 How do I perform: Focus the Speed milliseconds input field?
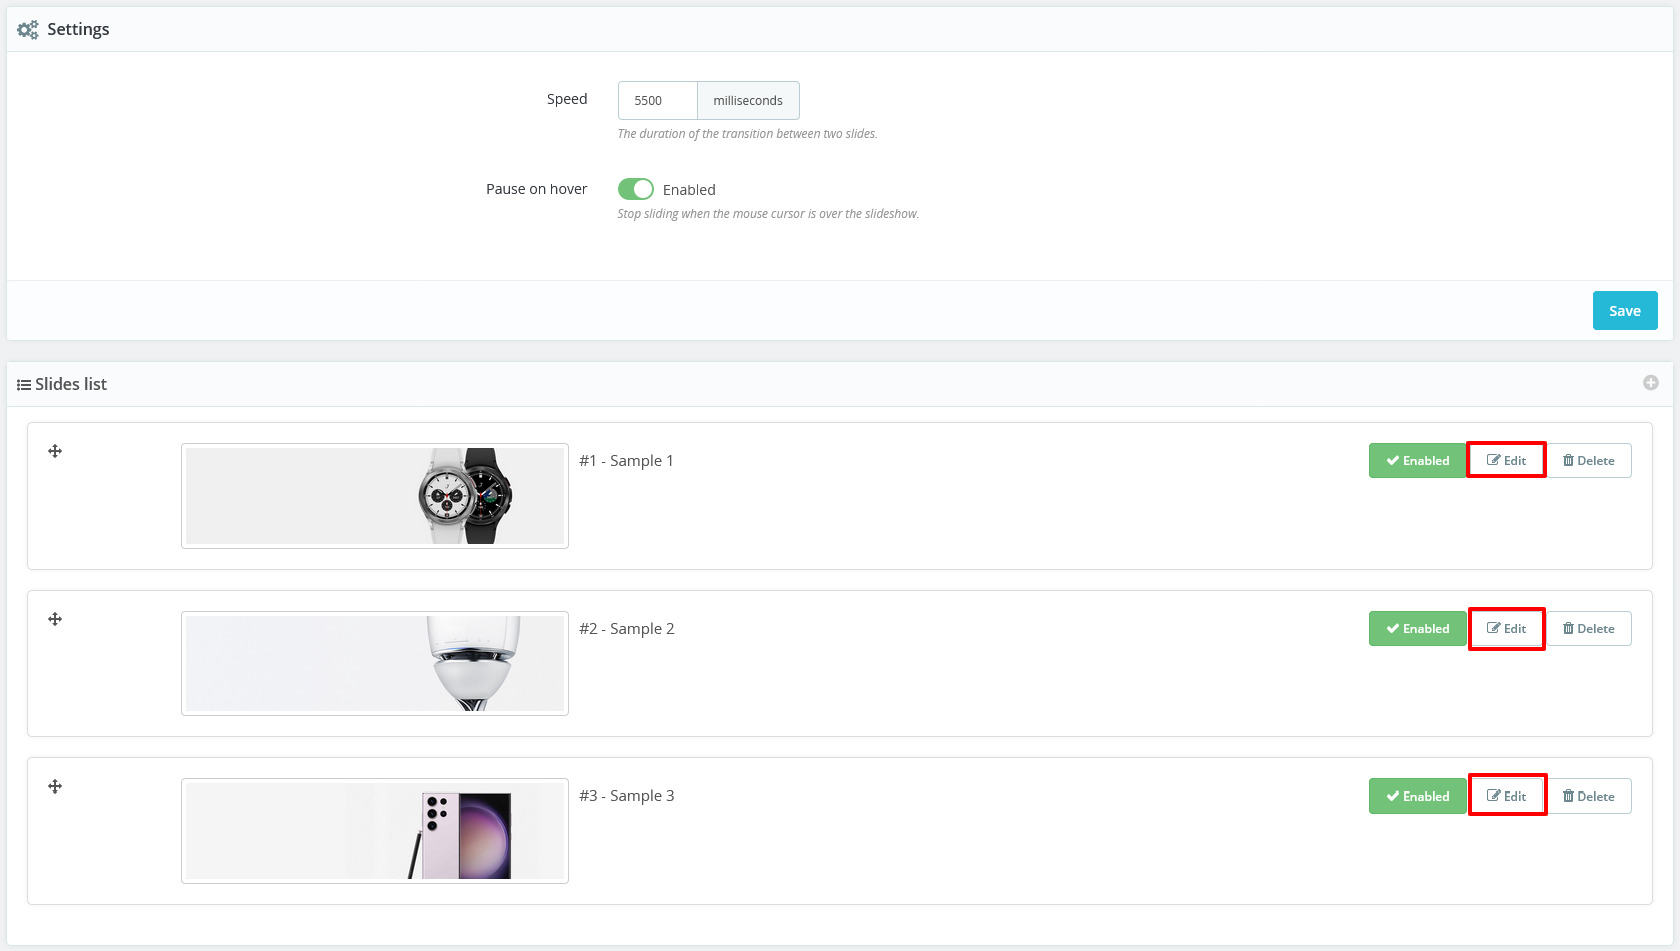click(x=658, y=100)
